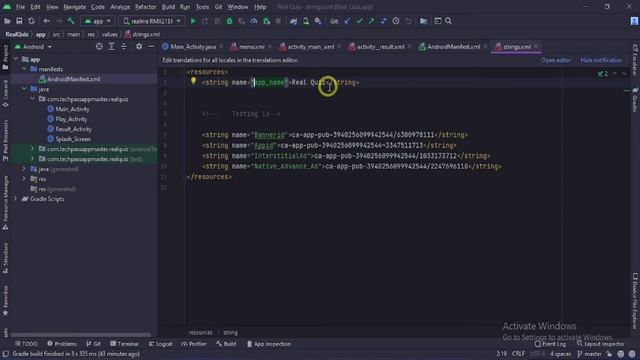Switch to the menu.xml tab
Image resolution: width=640 pixels, height=360 pixels.
coord(251,47)
